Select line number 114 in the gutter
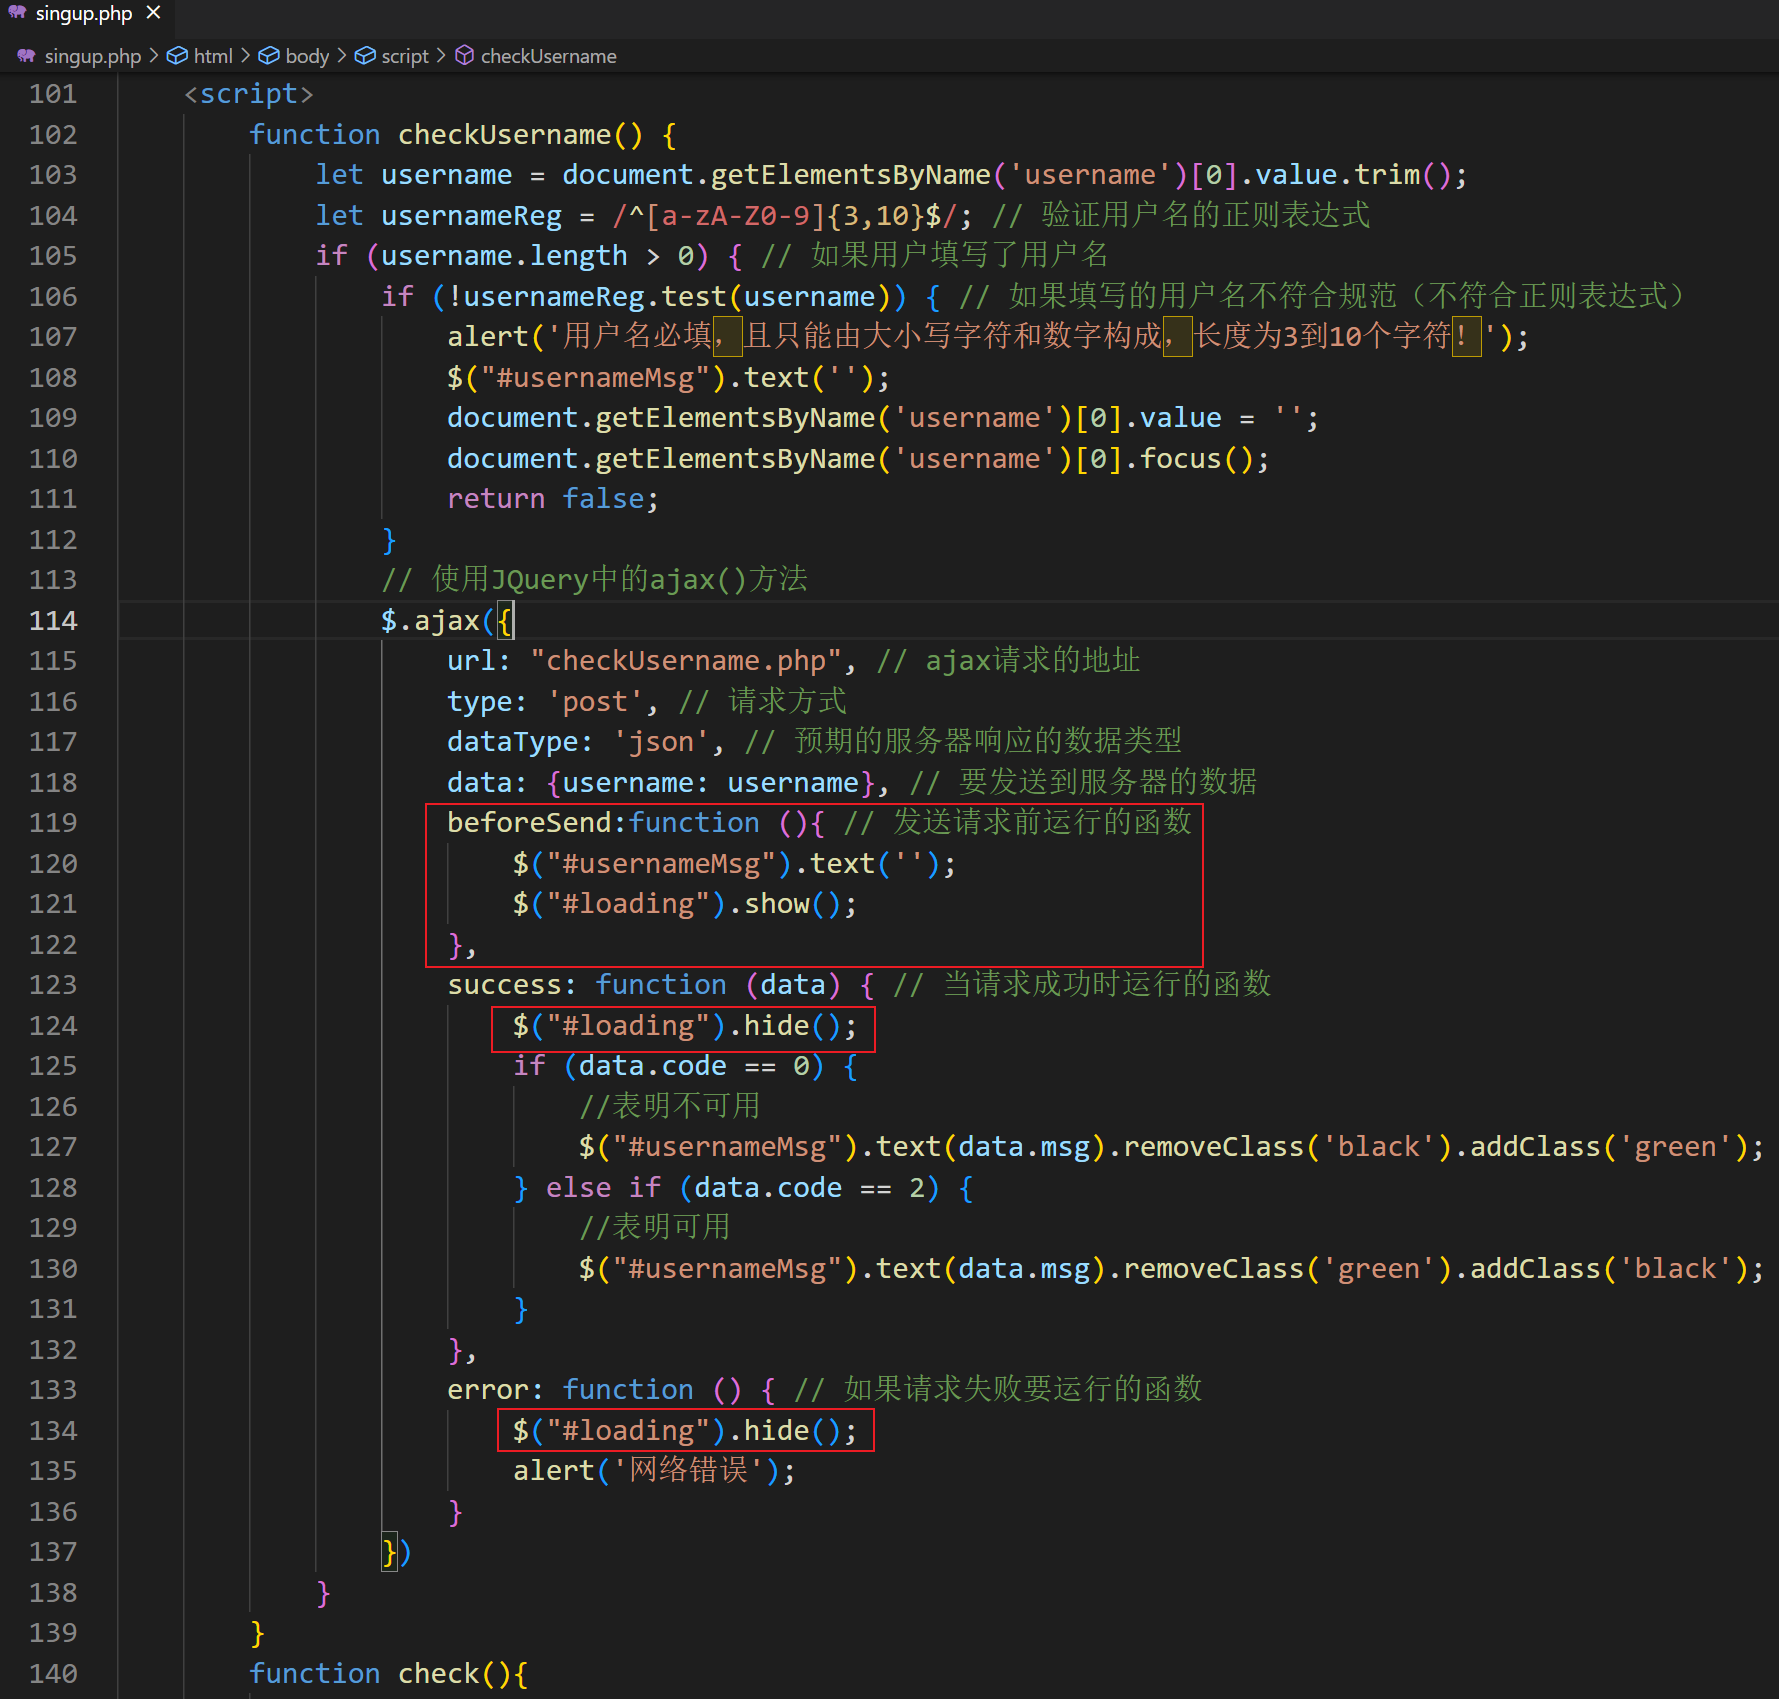The width and height of the screenshot is (1779, 1699). (x=53, y=621)
